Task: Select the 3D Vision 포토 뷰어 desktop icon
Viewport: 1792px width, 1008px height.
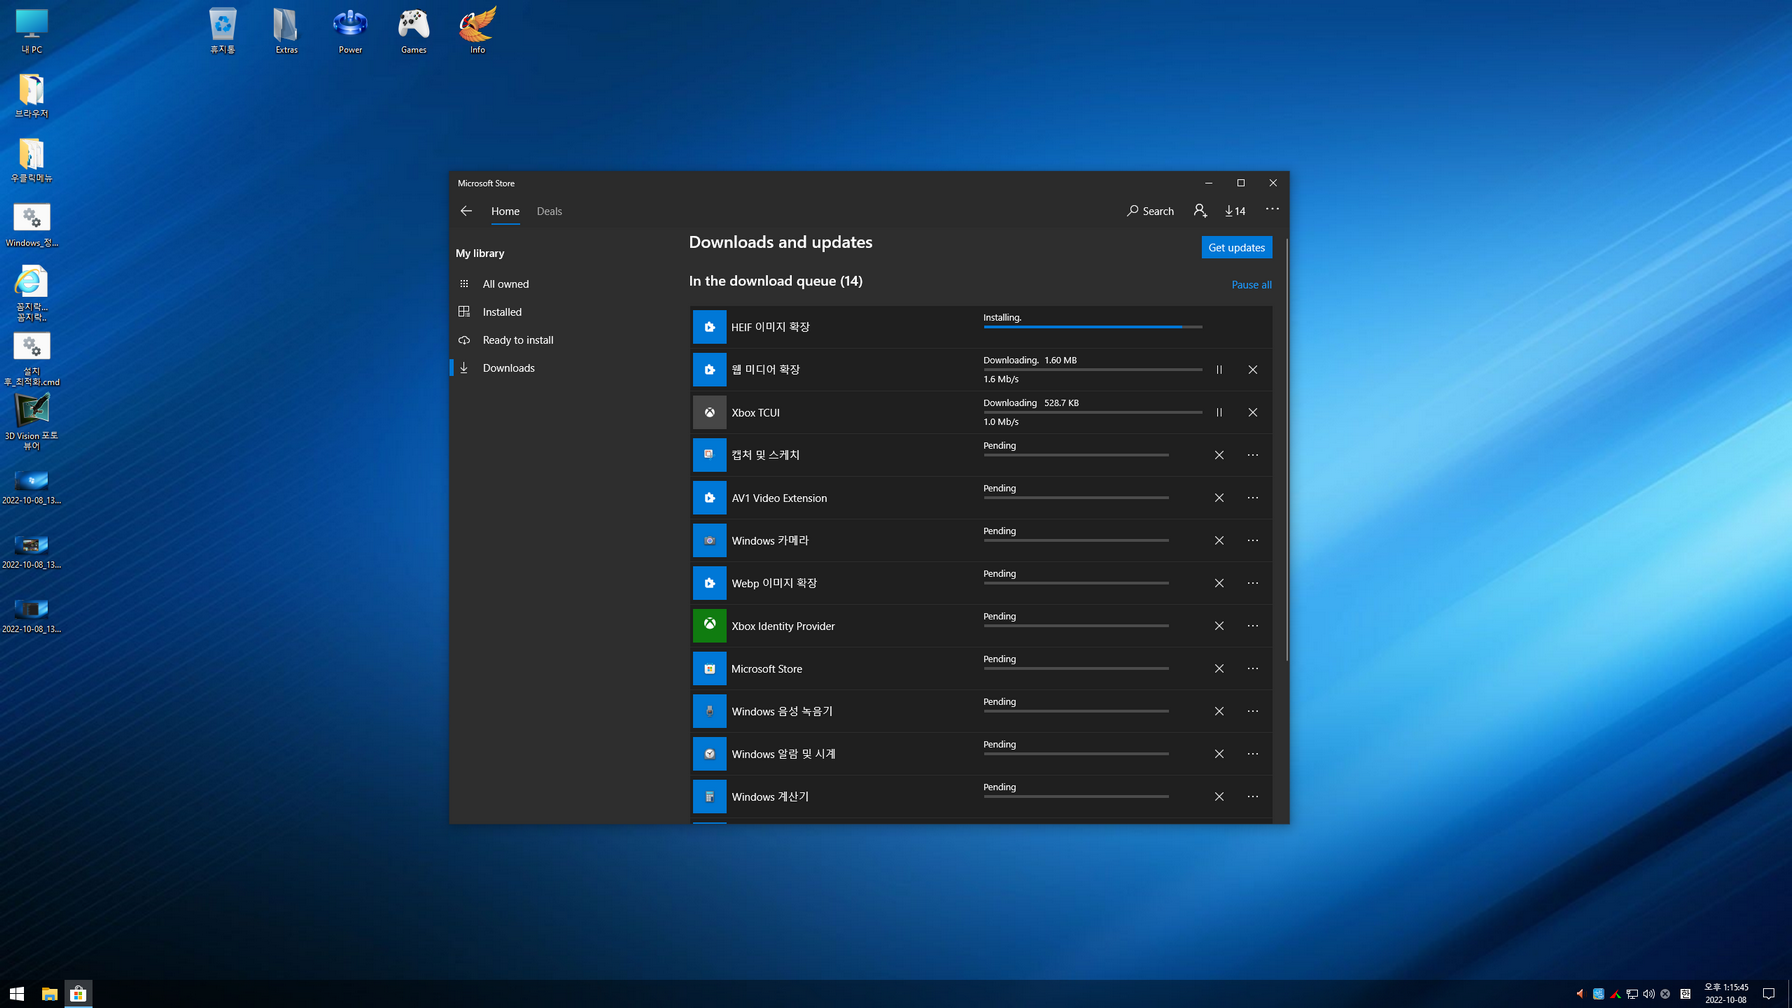Action: pyautogui.click(x=31, y=421)
